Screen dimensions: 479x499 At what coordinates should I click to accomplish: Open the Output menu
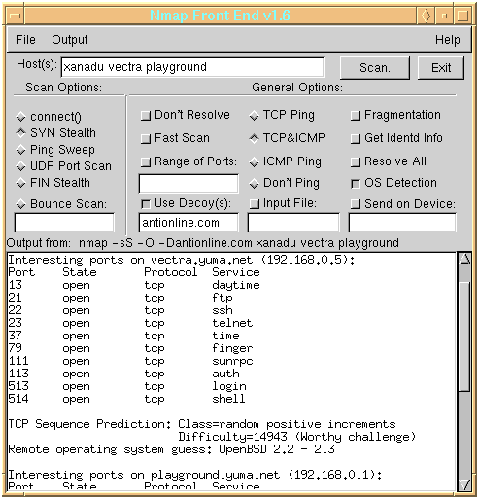(70, 40)
